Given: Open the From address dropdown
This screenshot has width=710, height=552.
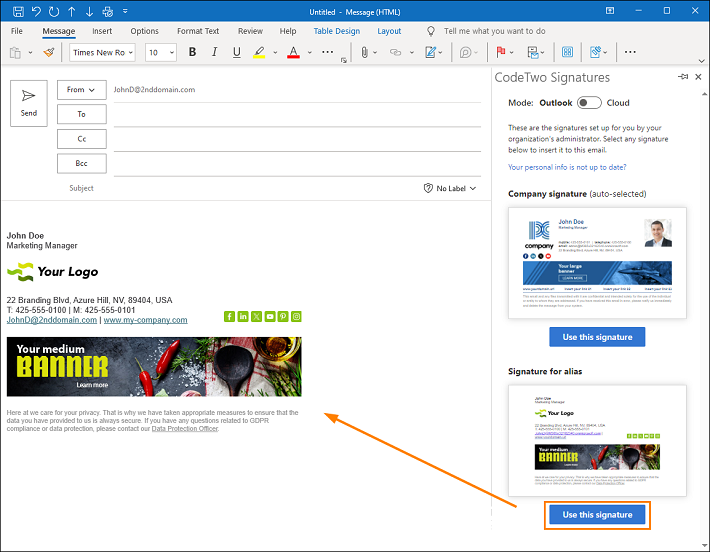Looking at the screenshot, I should click(82, 90).
